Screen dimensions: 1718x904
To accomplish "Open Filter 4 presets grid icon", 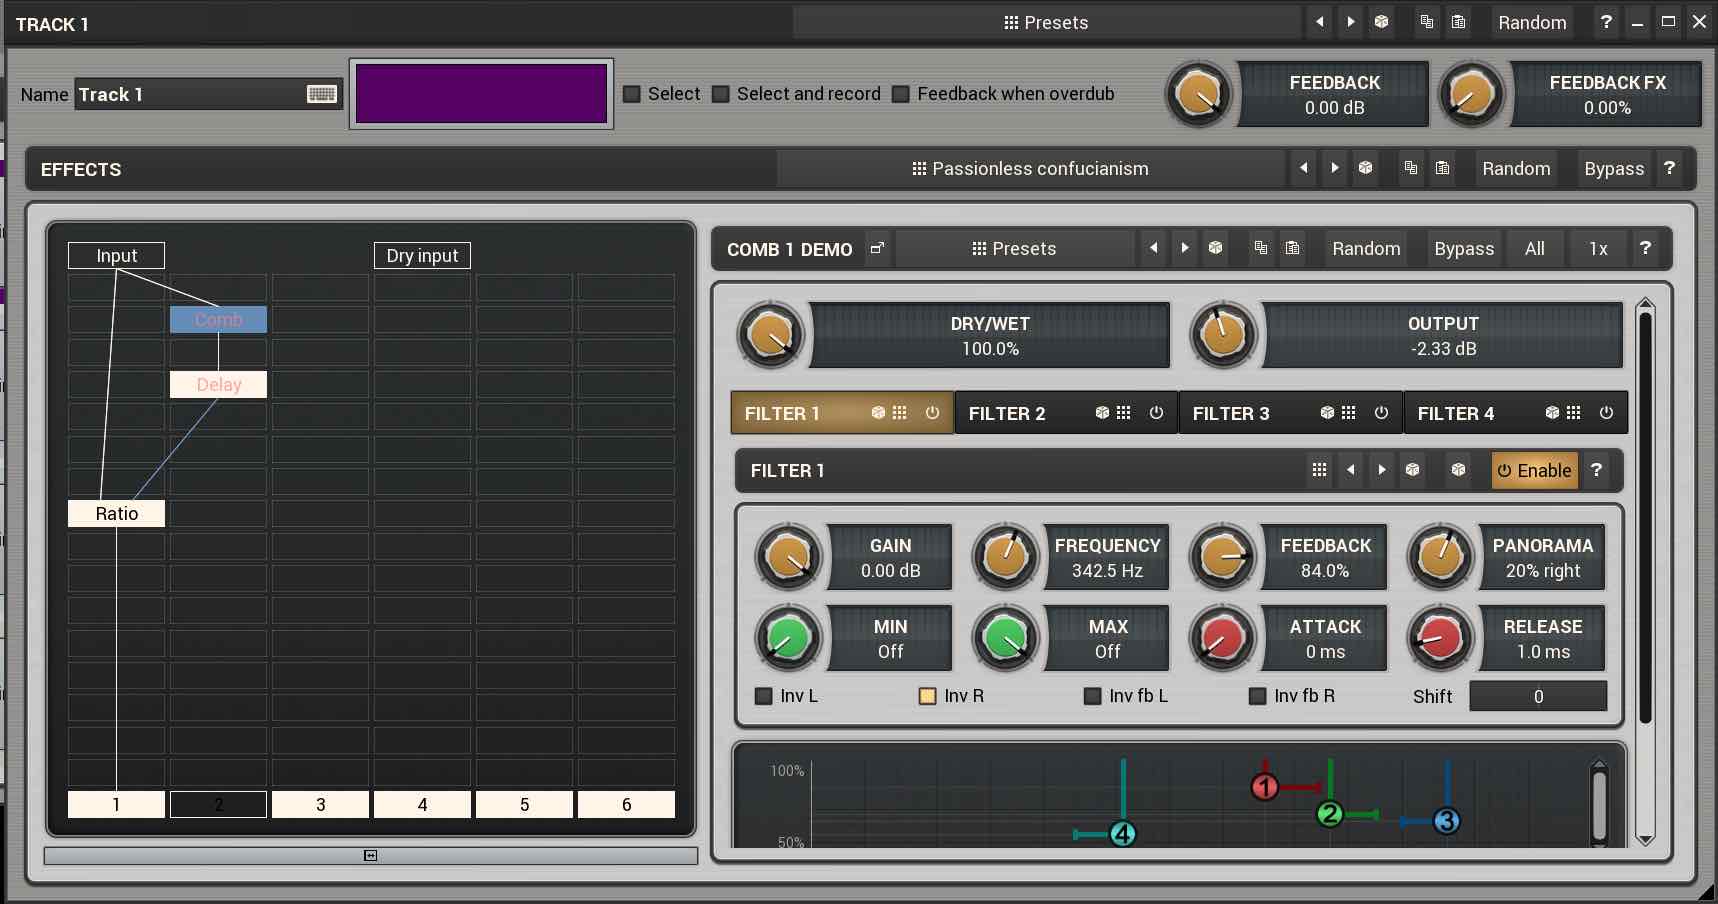I will coord(1574,413).
